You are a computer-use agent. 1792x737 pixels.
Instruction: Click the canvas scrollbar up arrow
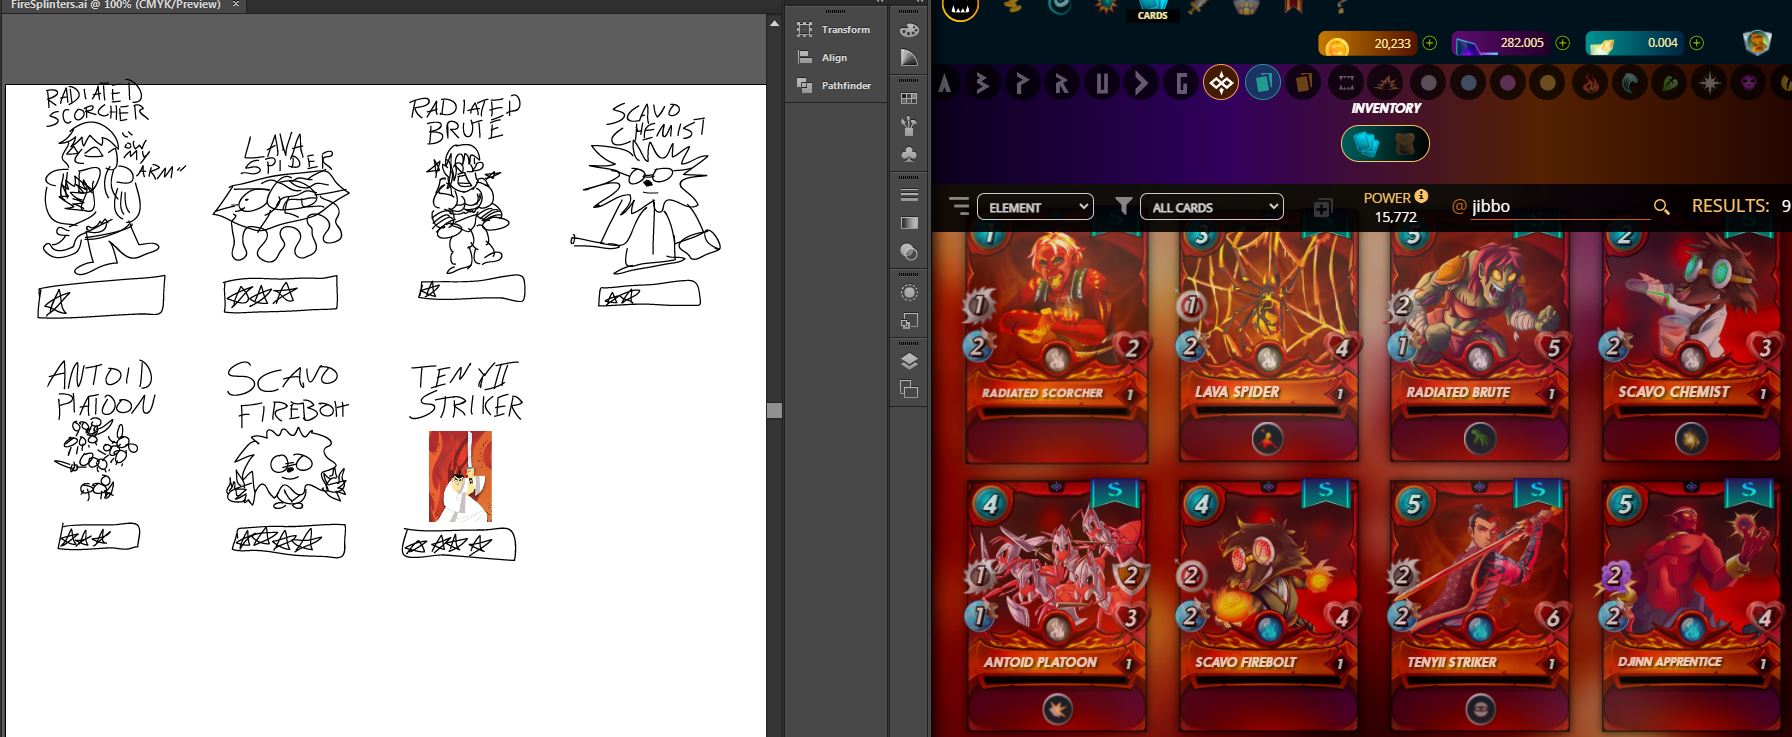pos(774,23)
